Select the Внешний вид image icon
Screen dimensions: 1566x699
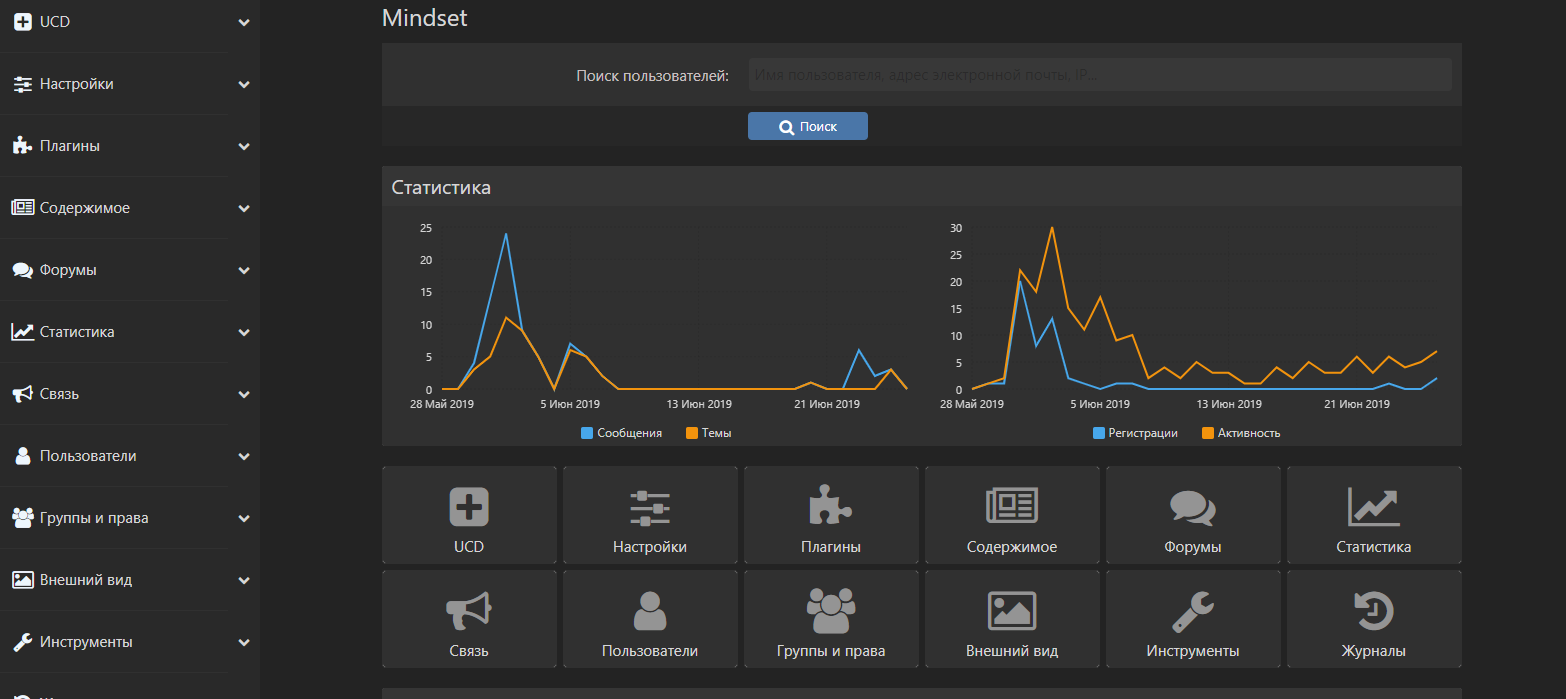pyautogui.click(x=1011, y=610)
